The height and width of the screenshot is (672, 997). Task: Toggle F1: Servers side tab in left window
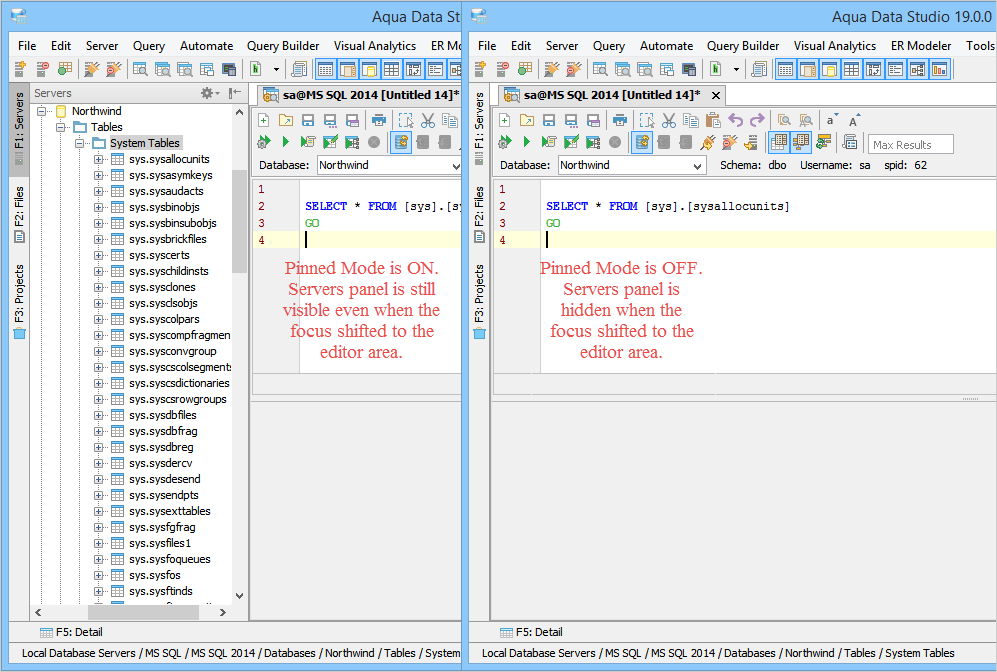19,128
